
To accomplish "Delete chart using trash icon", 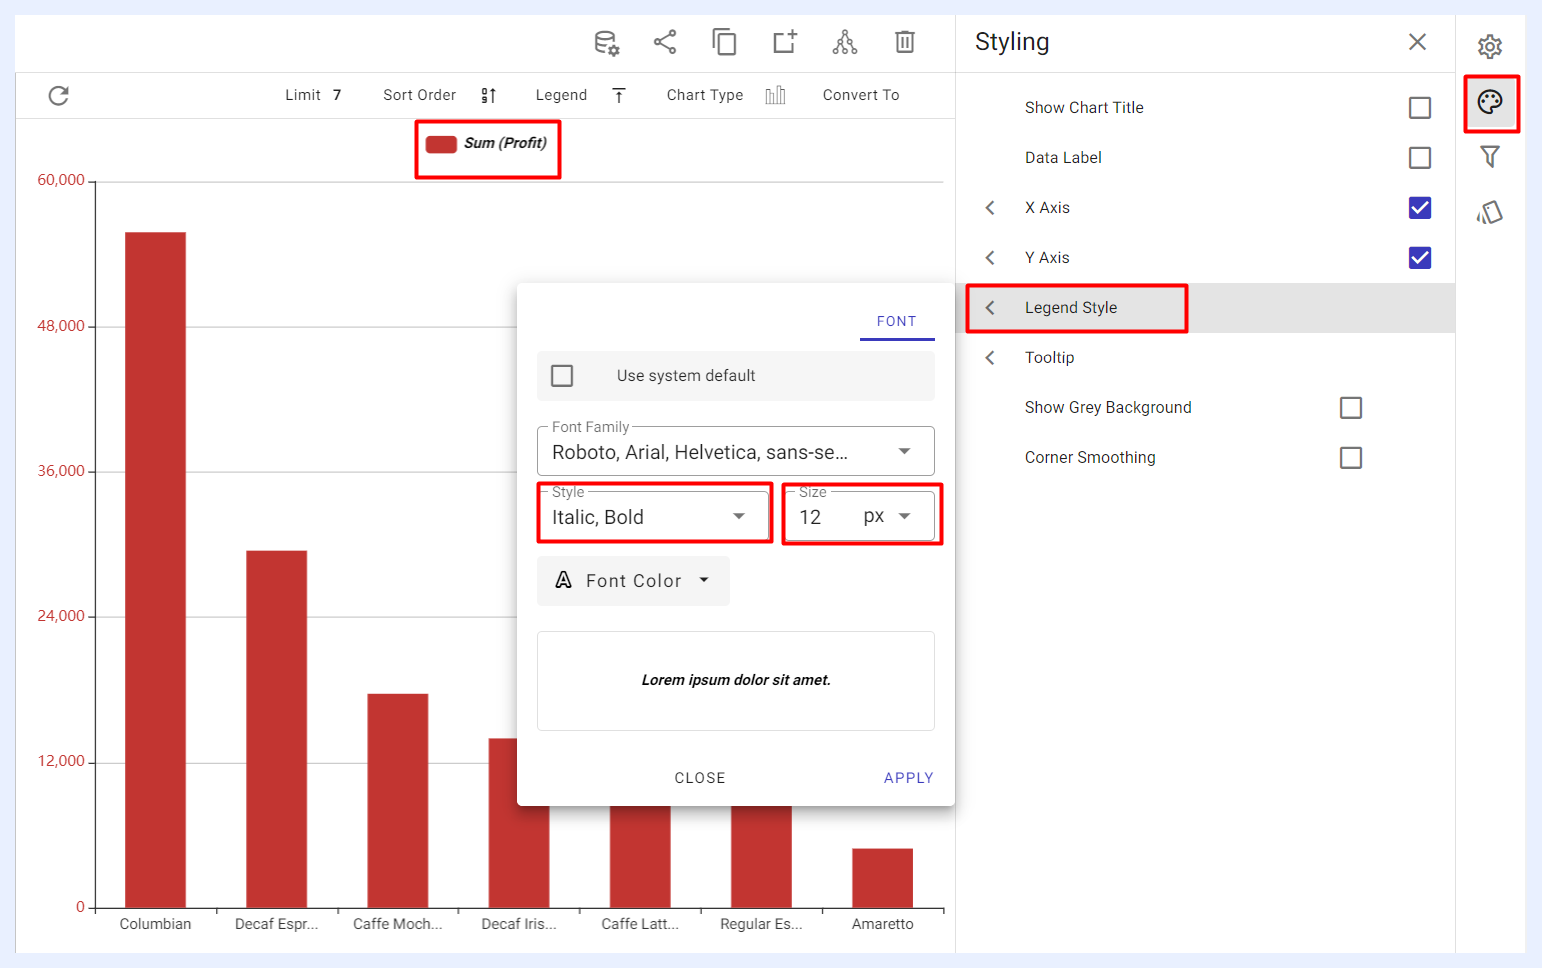I will tap(905, 42).
